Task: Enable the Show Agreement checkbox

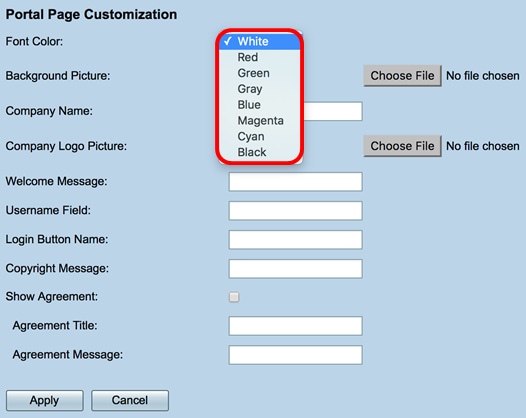Action: coord(234,297)
